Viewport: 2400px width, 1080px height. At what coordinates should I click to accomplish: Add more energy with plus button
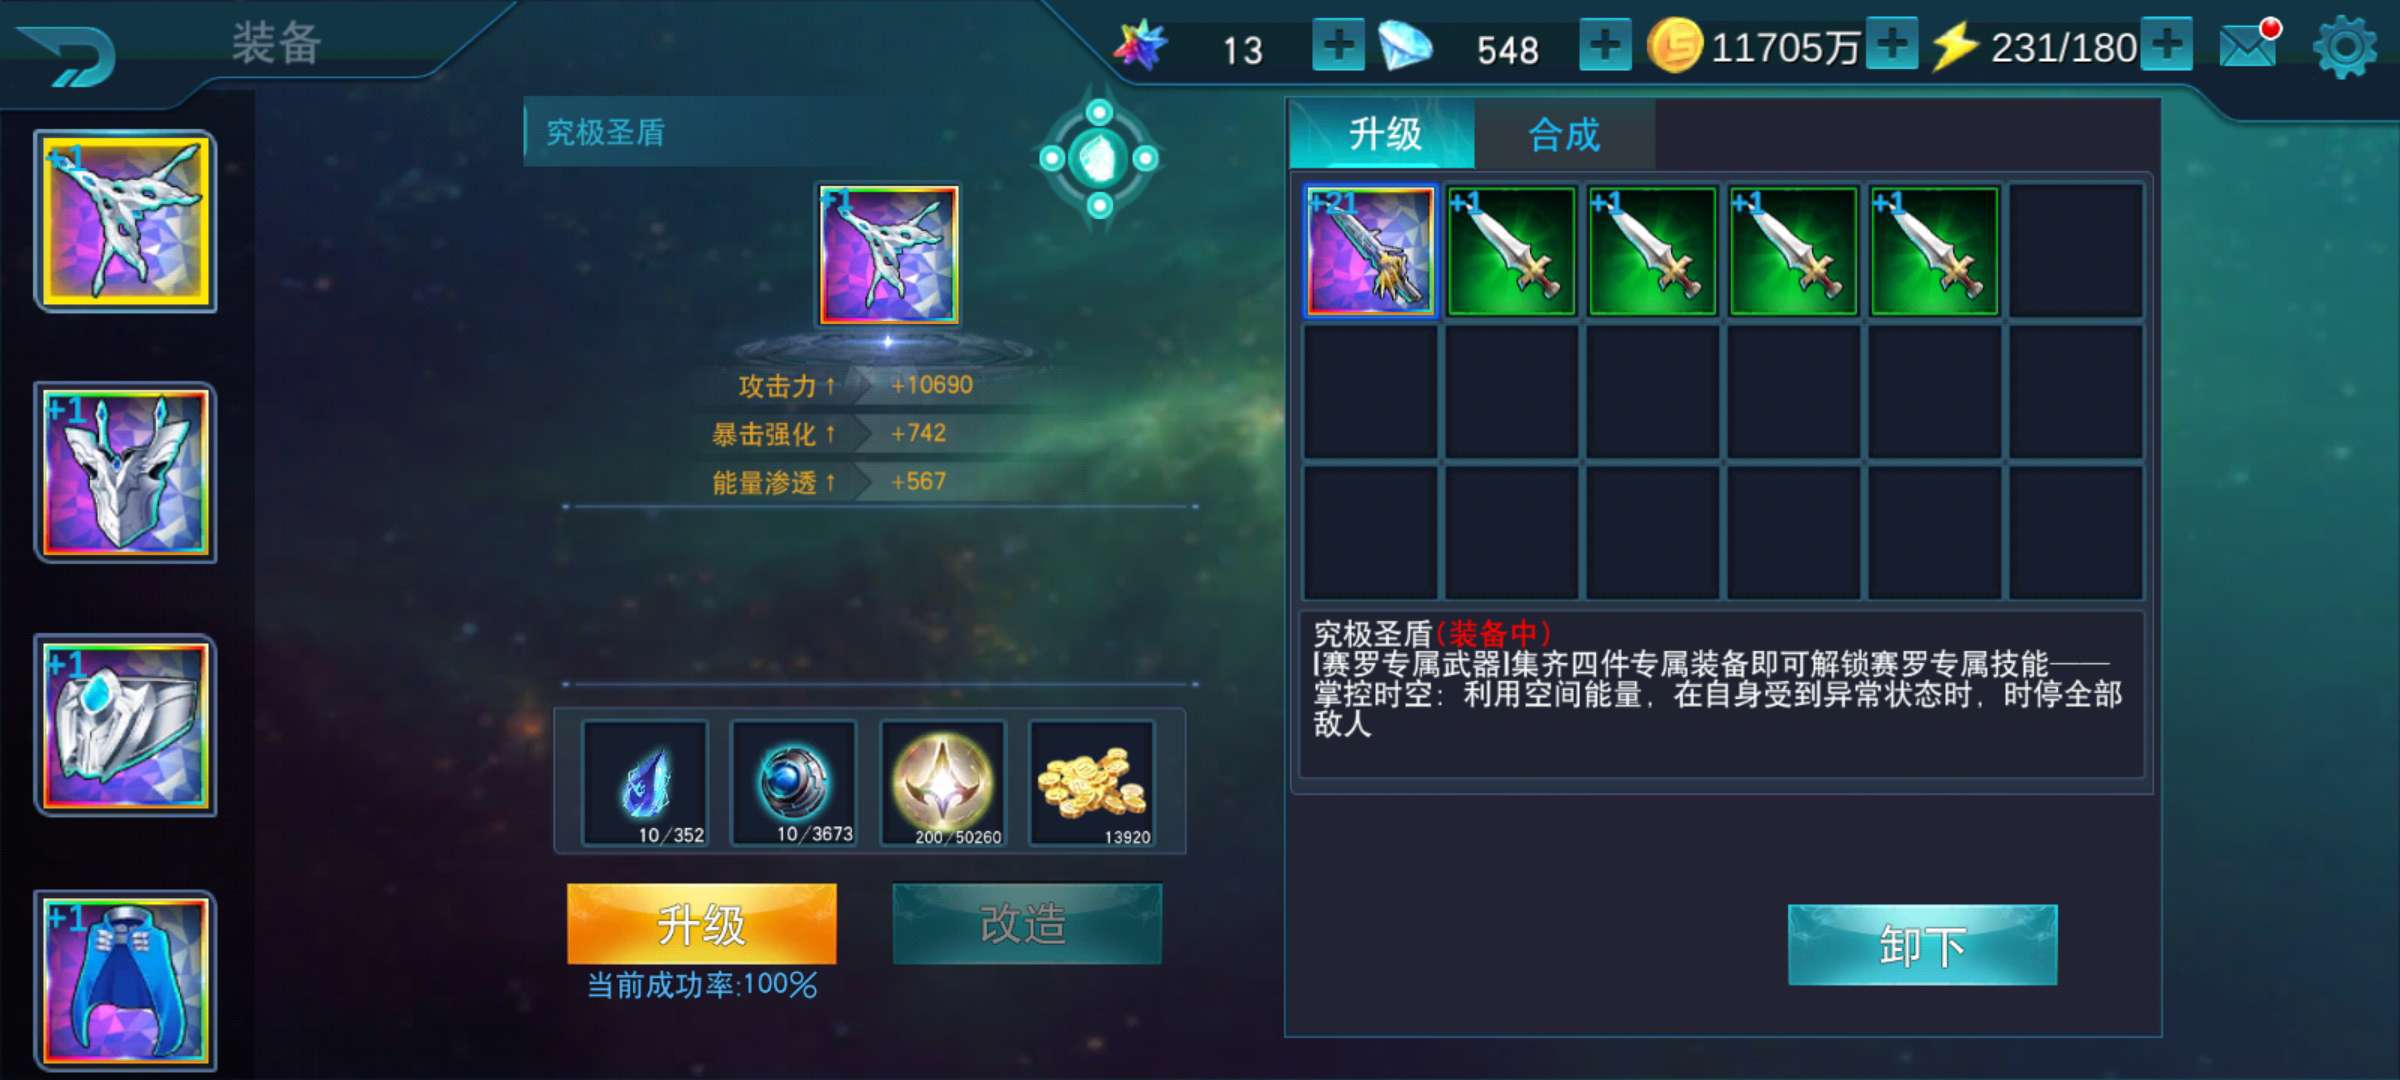(x=2166, y=44)
